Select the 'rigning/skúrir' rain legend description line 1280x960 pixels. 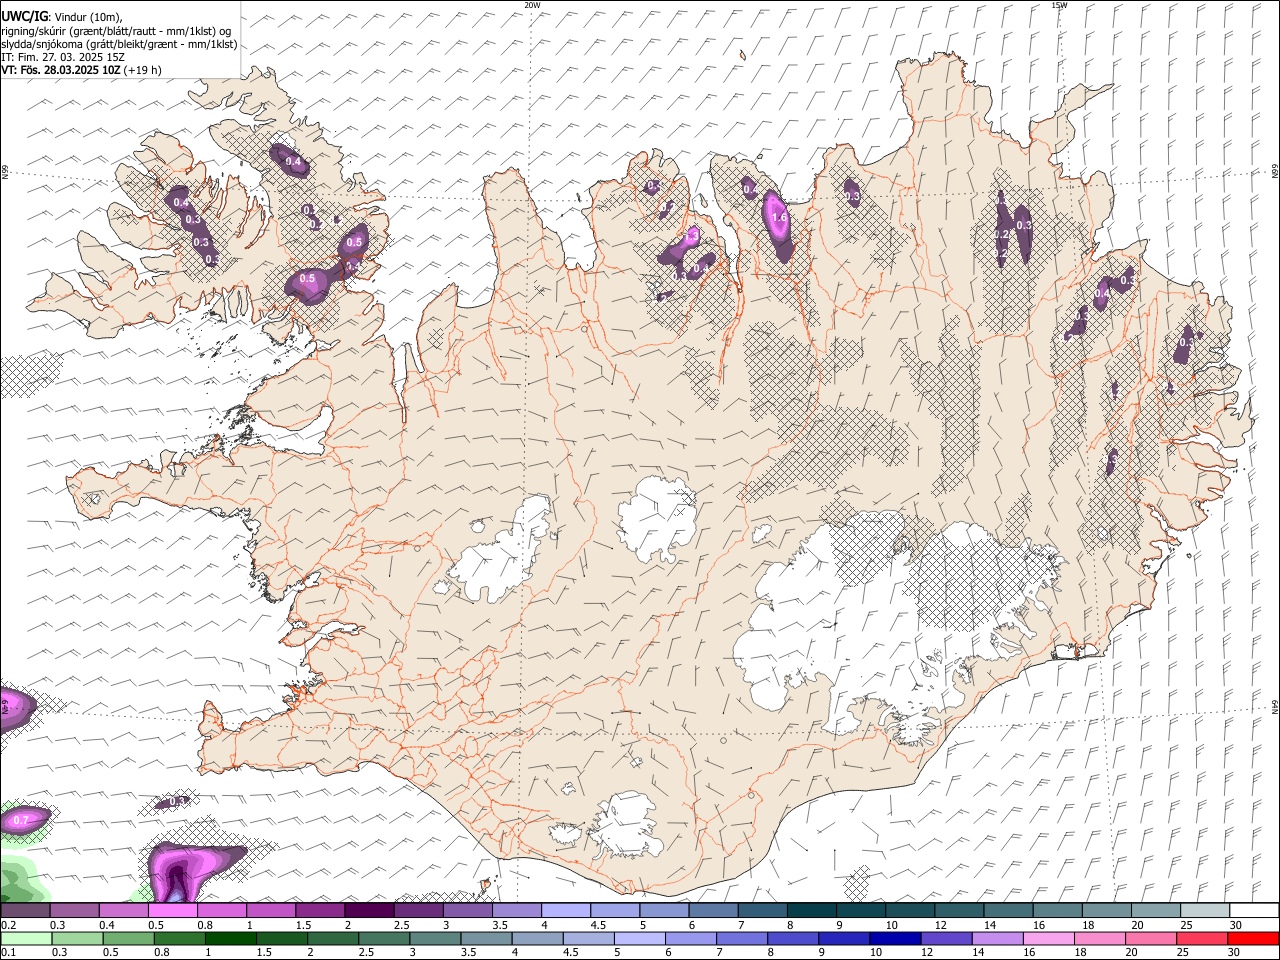pos(118,31)
